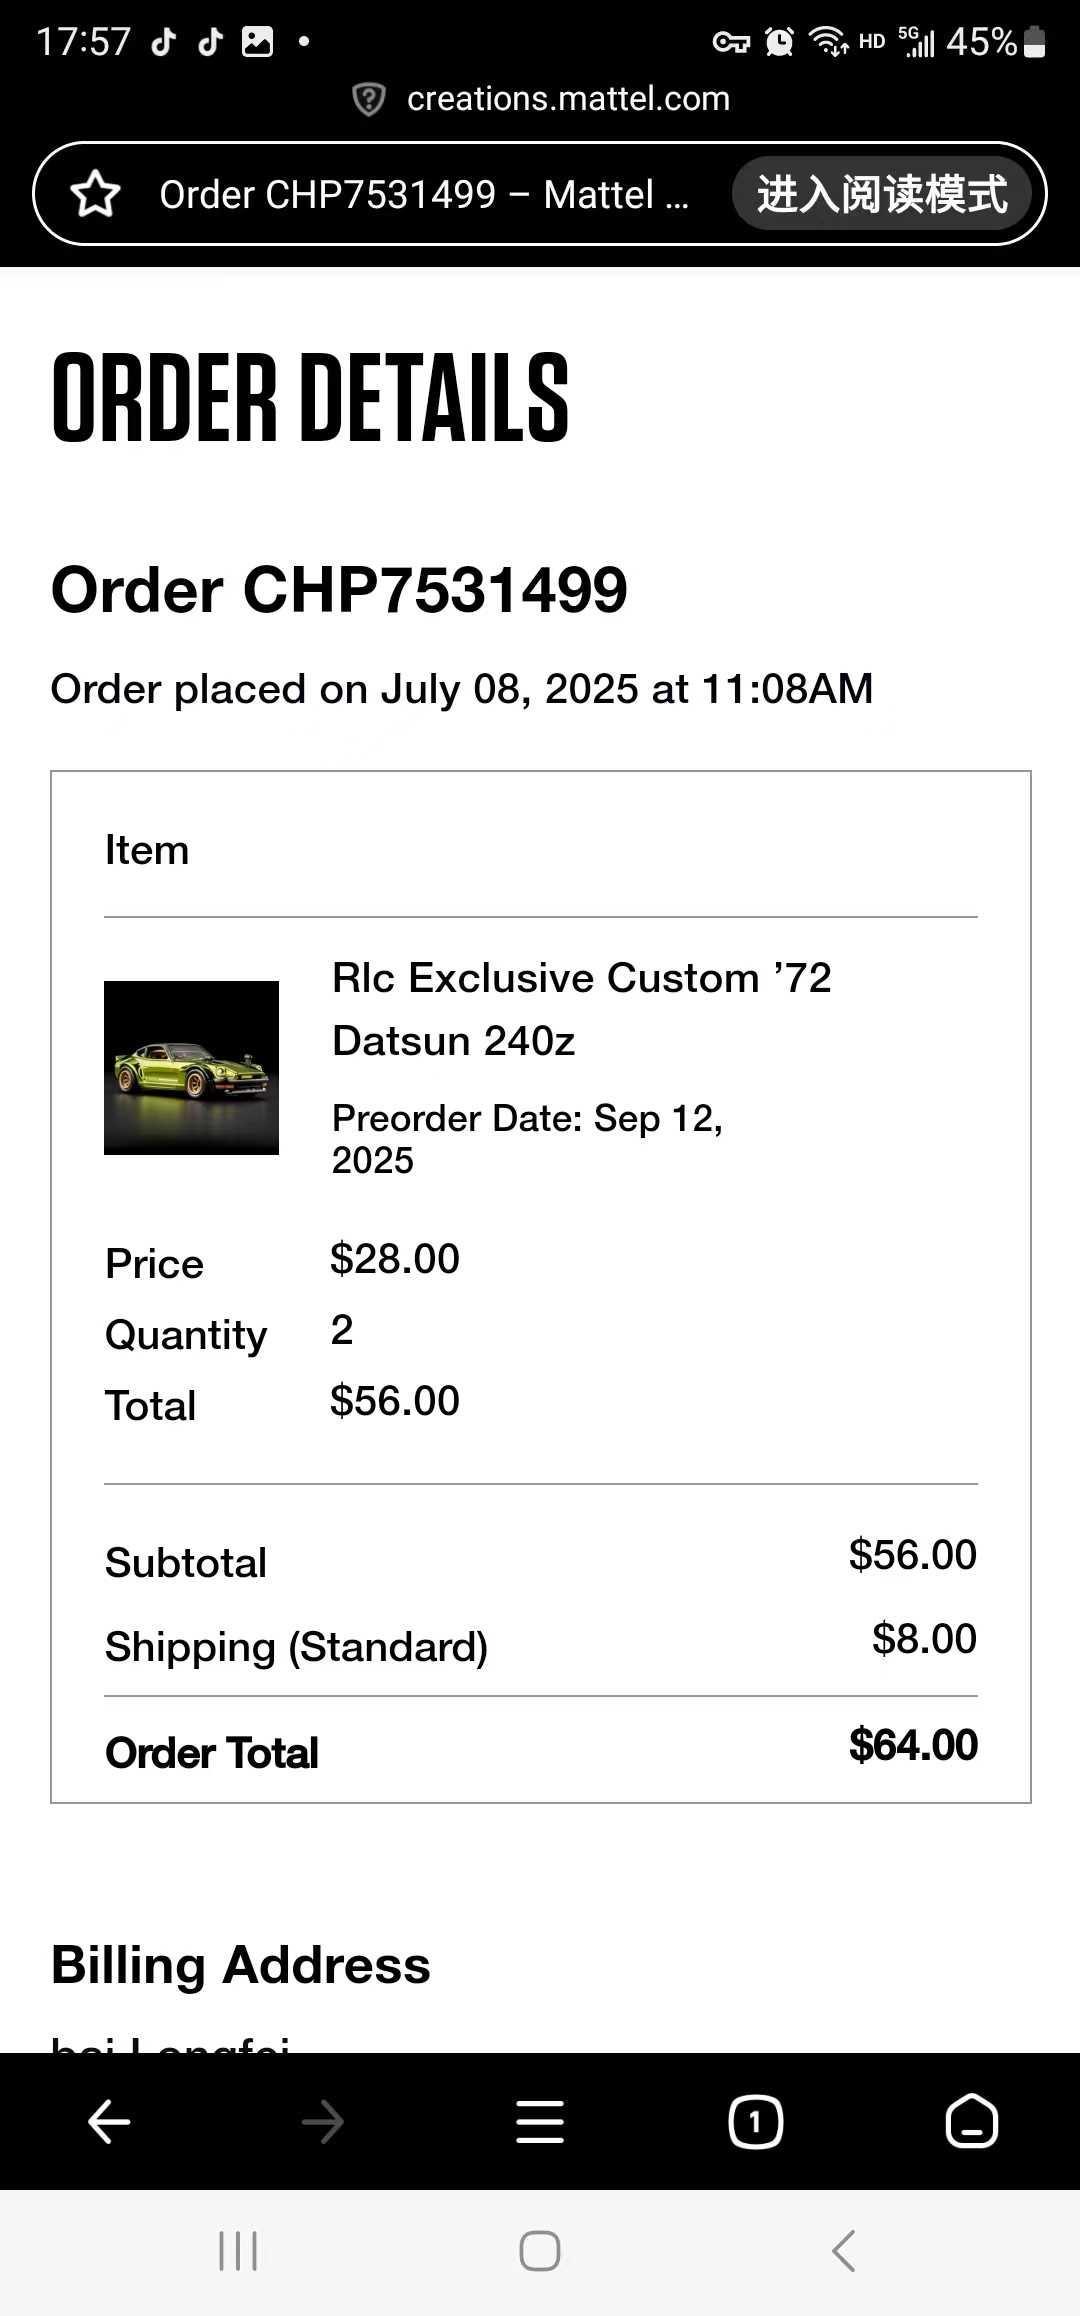Enter reading mode via 进入阅读模式 button
Viewport: 1080px width, 2316px height.
point(882,194)
